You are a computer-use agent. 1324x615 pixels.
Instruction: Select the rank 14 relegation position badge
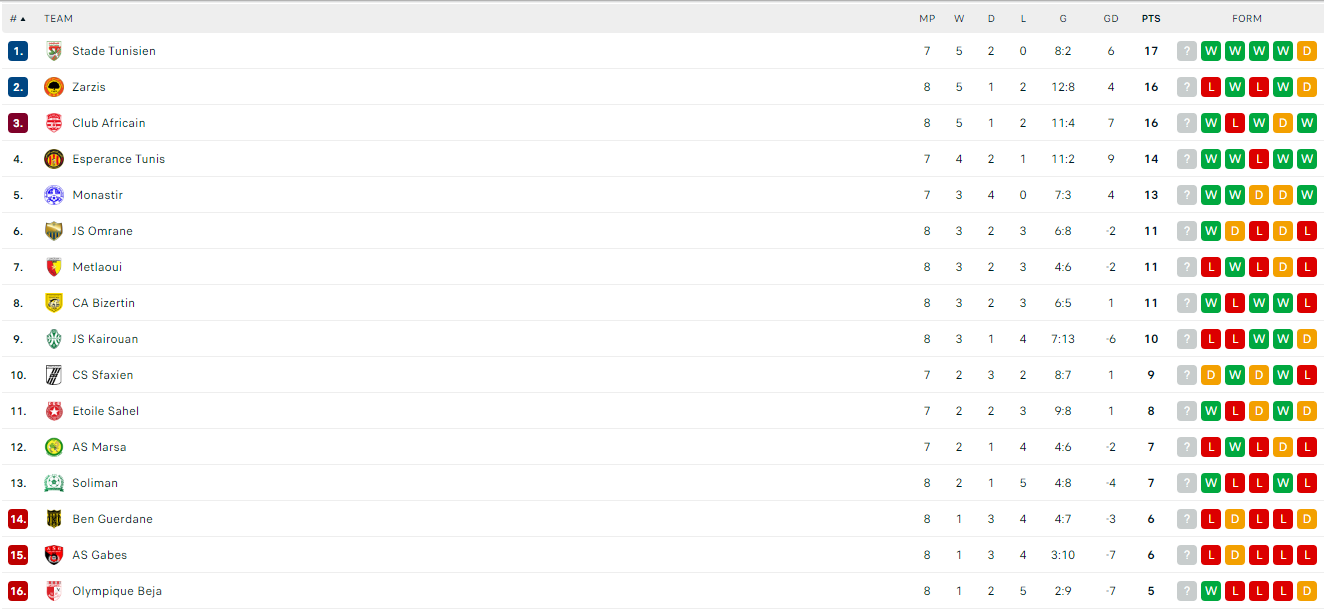(x=18, y=519)
